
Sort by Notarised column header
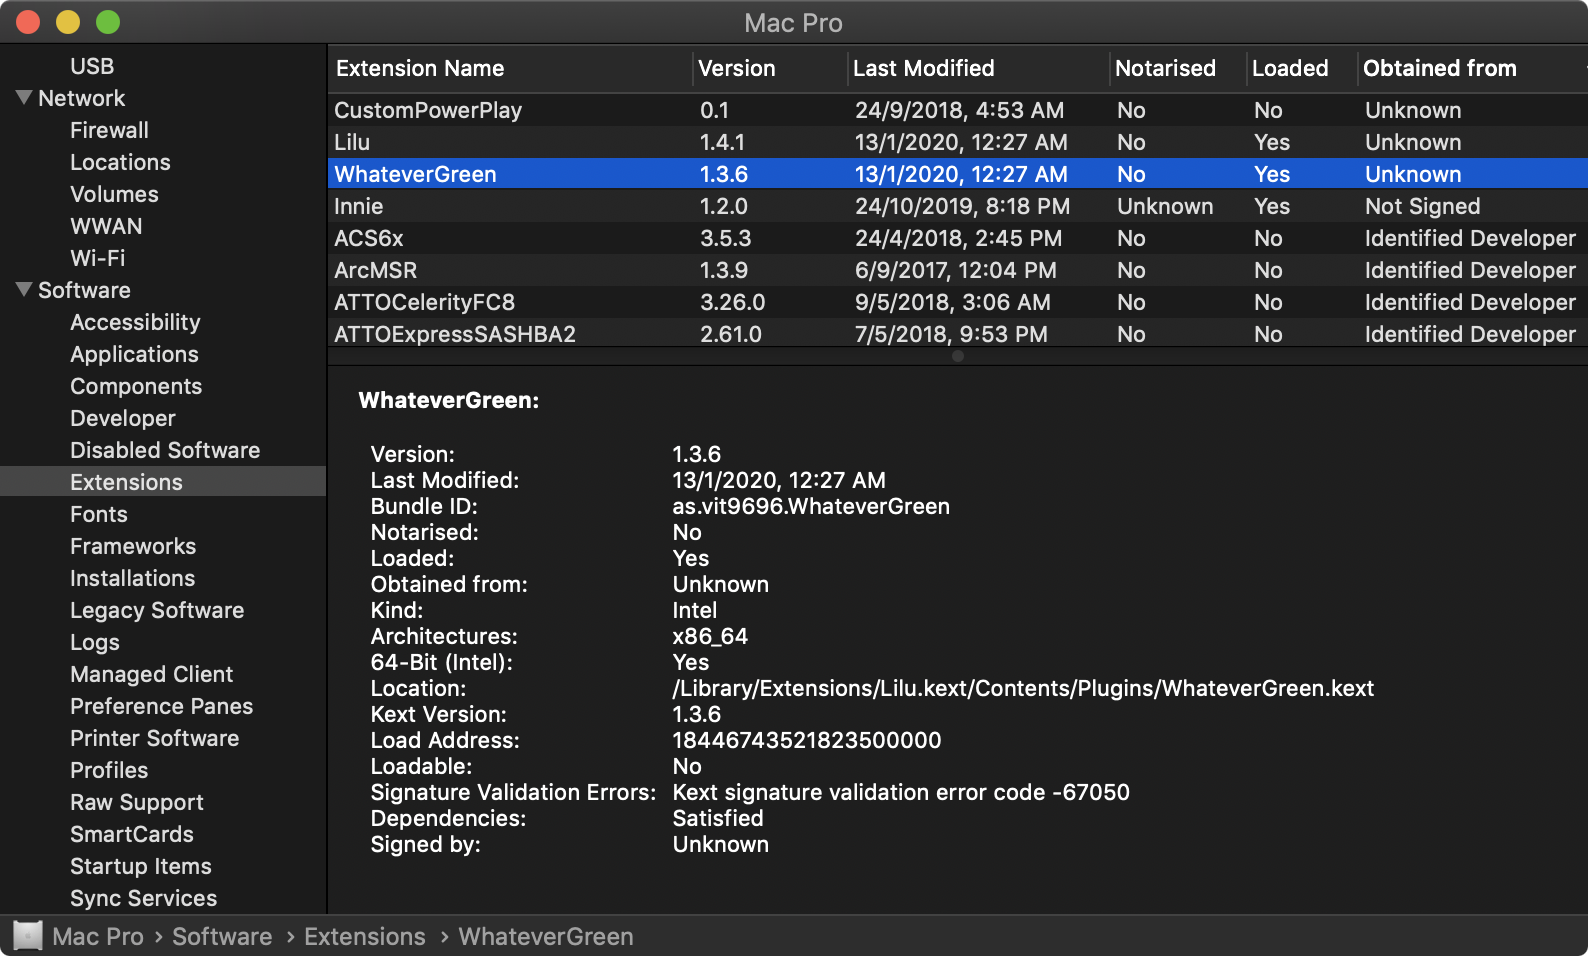[x=1177, y=68]
